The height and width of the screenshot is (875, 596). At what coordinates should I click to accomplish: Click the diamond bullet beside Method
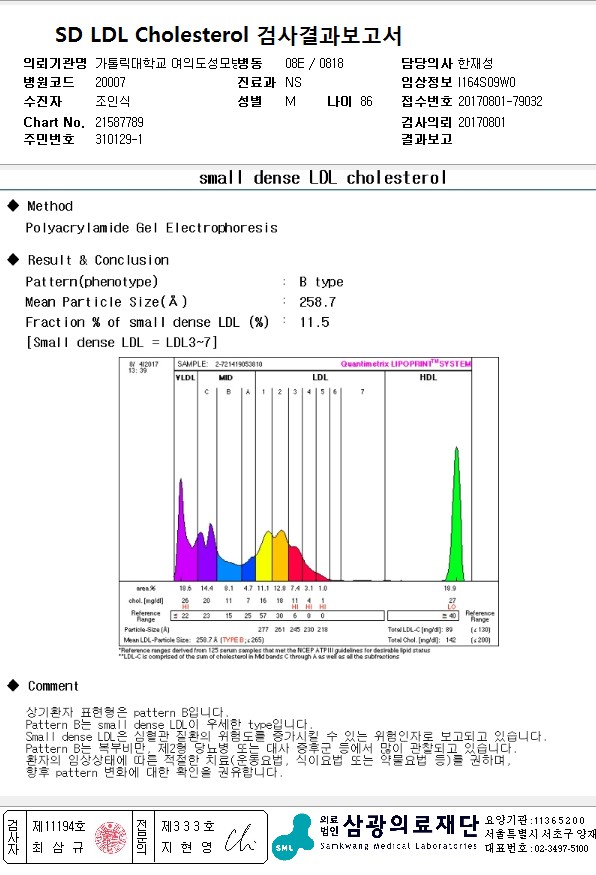13,205
